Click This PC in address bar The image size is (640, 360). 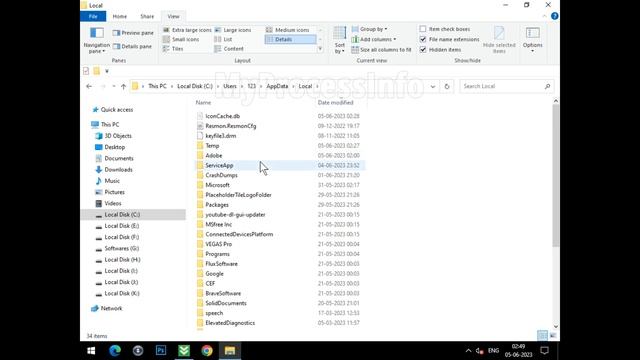tap(157, 86)
